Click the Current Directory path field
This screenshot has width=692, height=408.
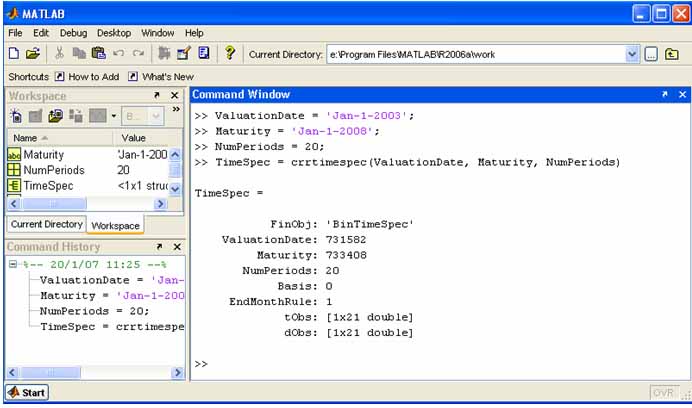pos(476,54)
